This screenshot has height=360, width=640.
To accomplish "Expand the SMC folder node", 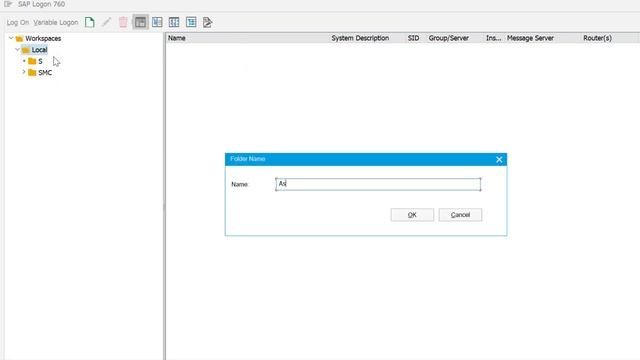I will 24,72.
